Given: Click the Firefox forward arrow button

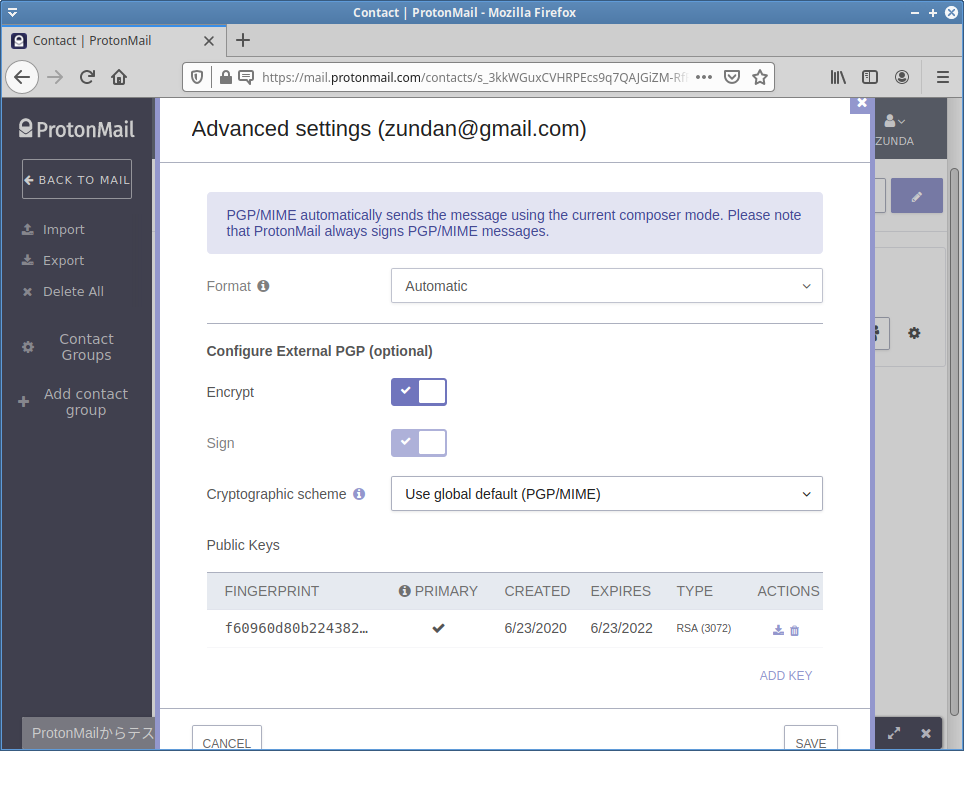Looking at the screenshot, I should pyautogui.click(x=55, y=77).
